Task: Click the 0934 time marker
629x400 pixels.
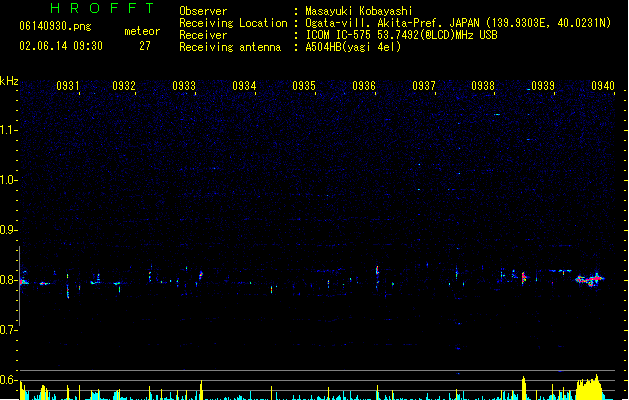Action: click(244, 86)
